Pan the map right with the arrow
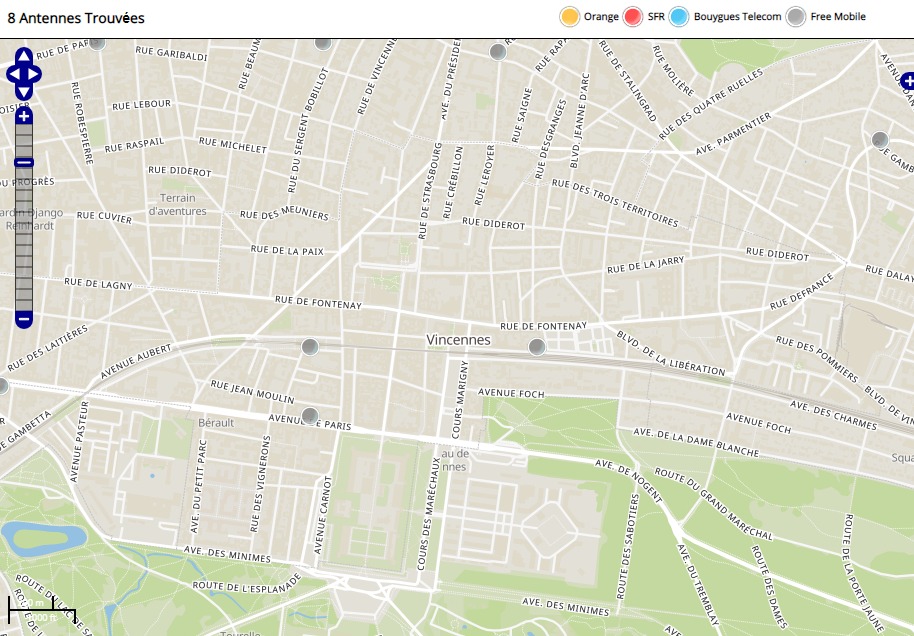This screenshot has height=636, width=914. tap(36, 74)
